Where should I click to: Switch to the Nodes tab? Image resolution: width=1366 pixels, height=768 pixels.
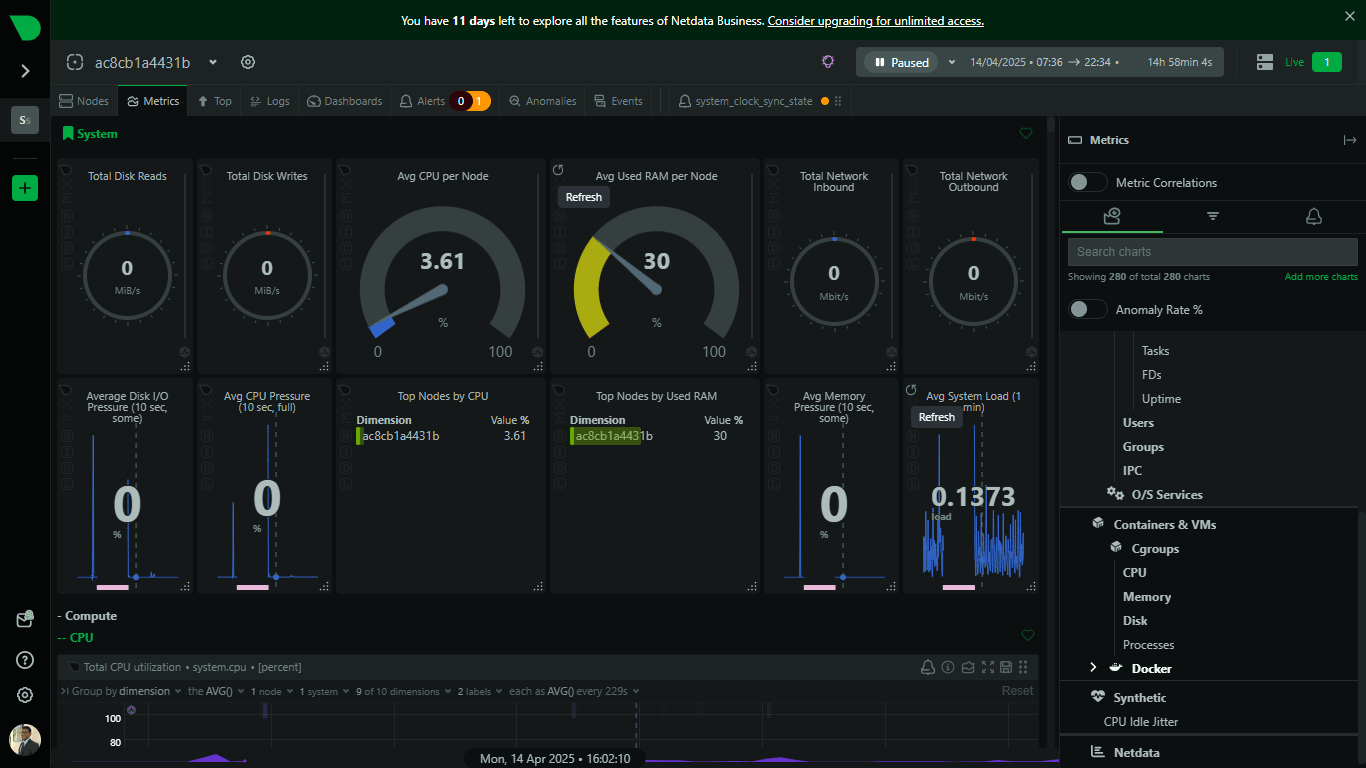click(84, 101)
